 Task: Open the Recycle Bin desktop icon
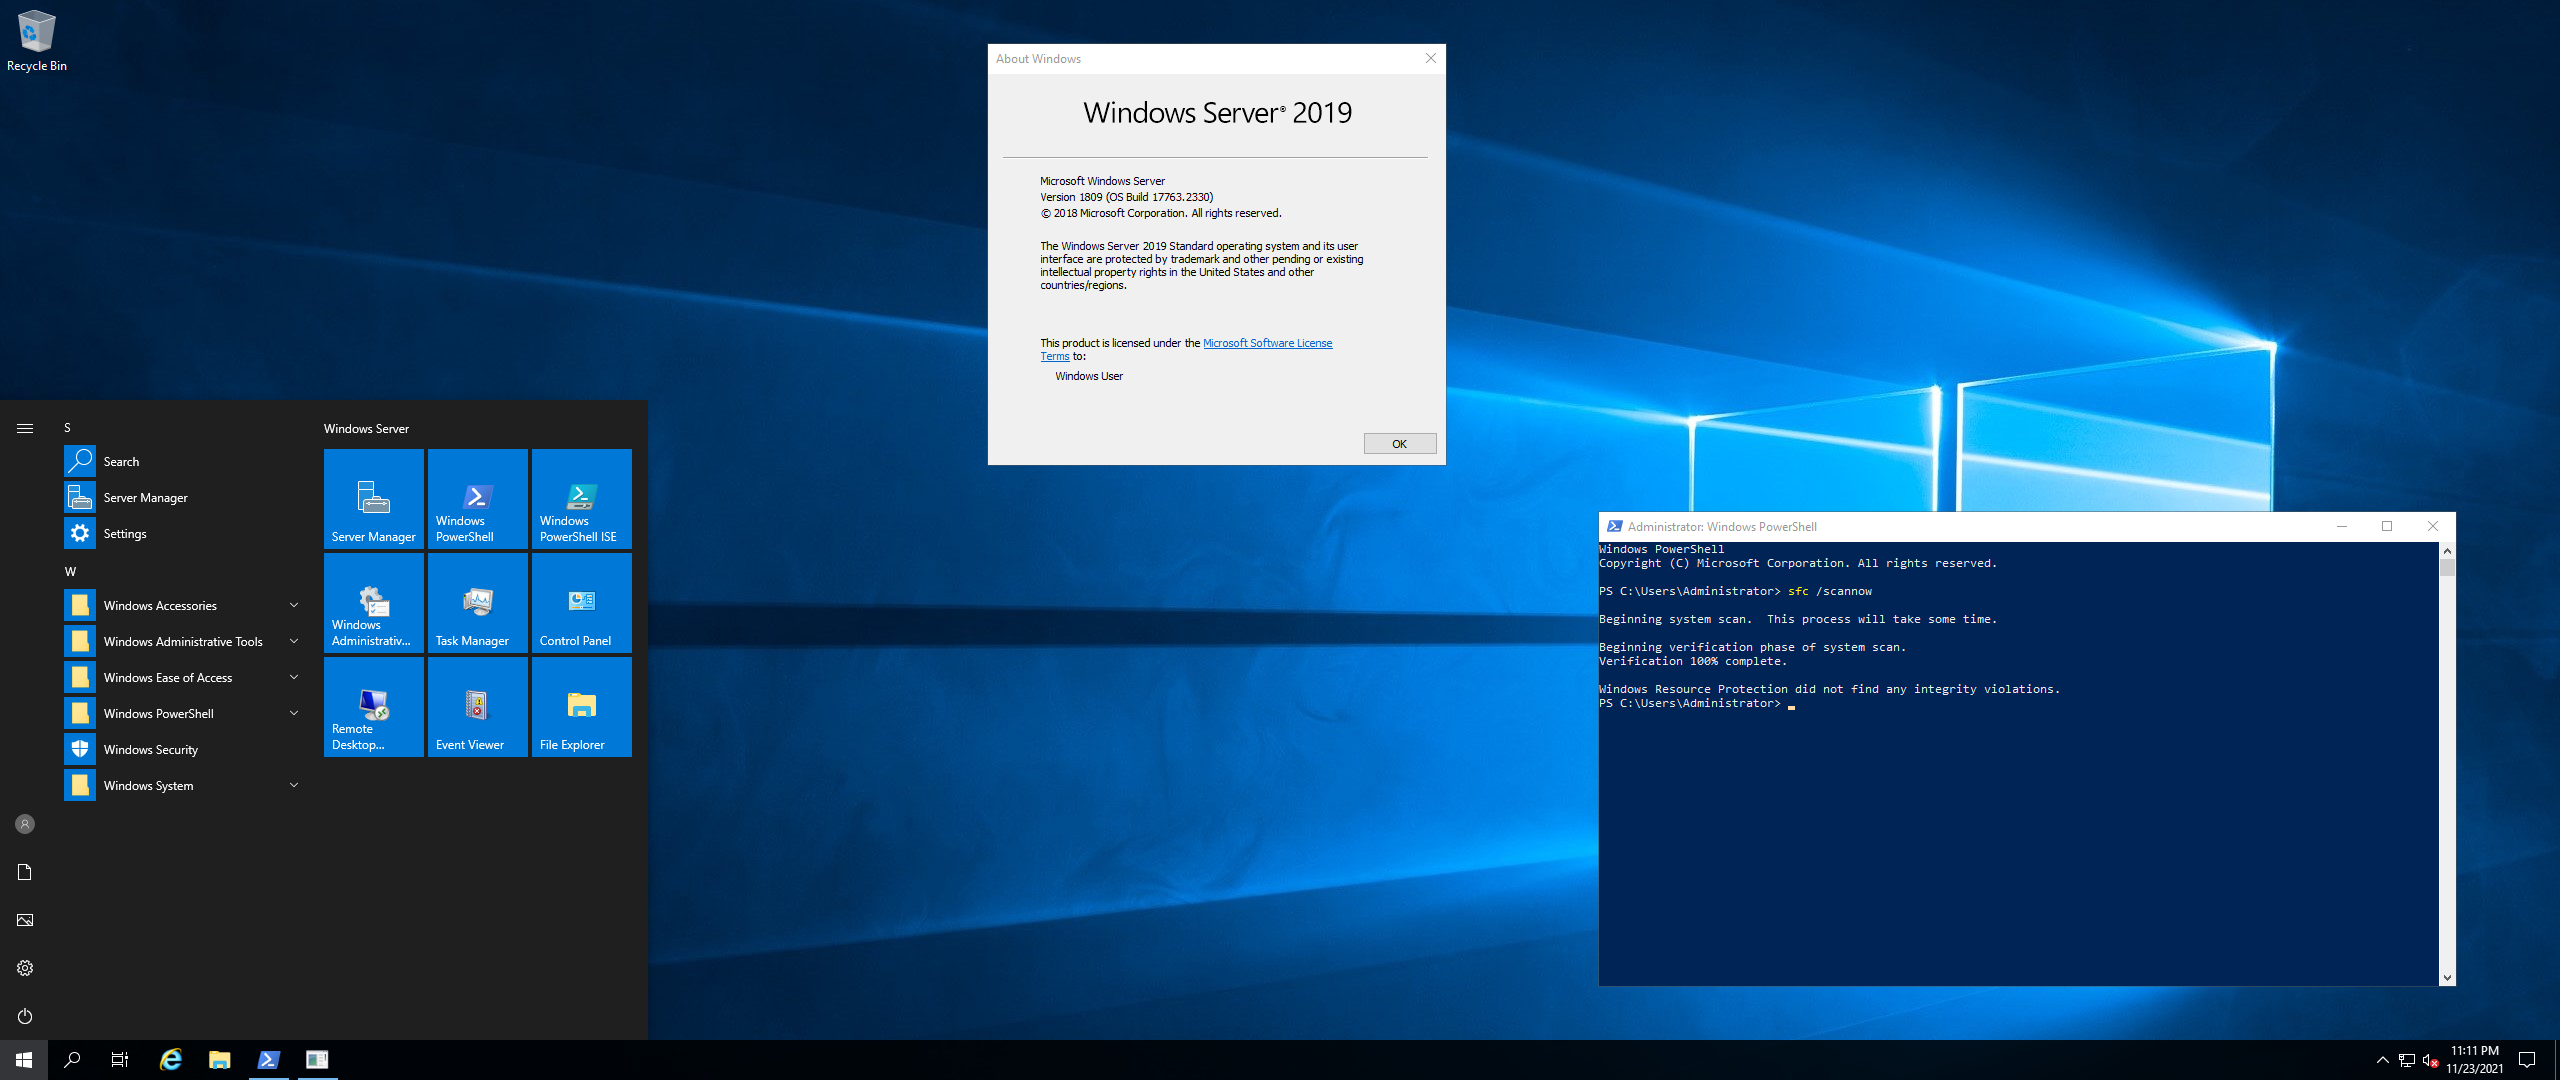tap(37, 42)
